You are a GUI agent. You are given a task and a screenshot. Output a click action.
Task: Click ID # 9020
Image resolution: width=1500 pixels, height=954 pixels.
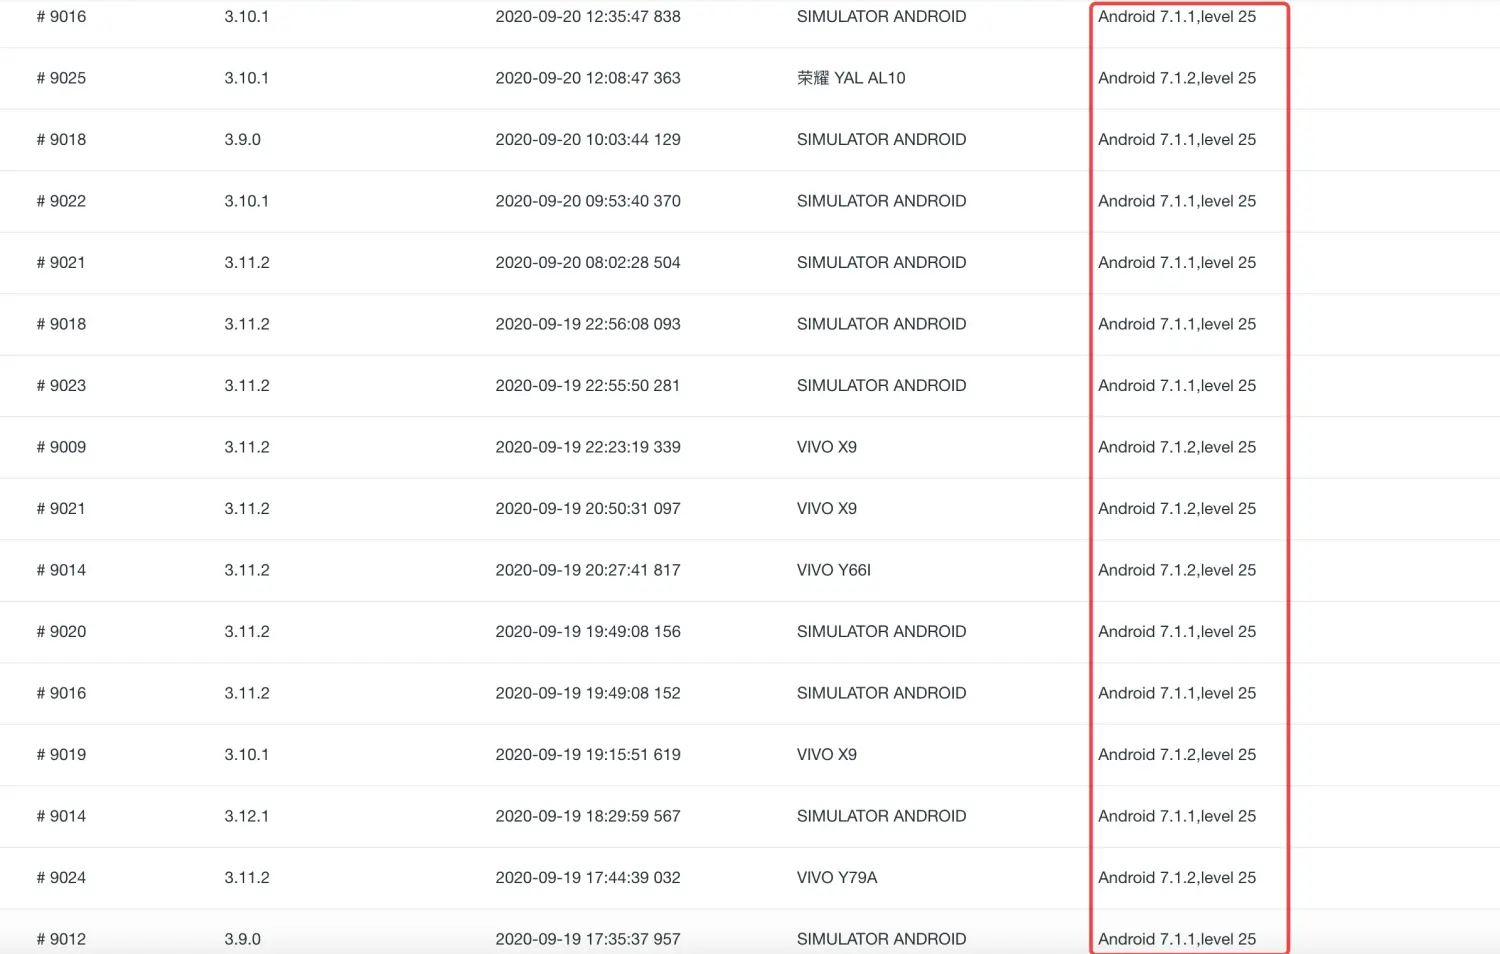pyautogui.click(x=61, y=631)
